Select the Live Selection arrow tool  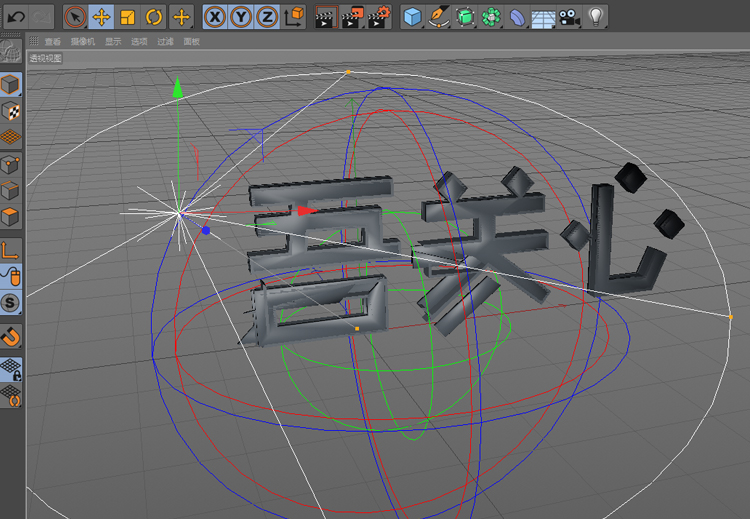click(76, 18)
